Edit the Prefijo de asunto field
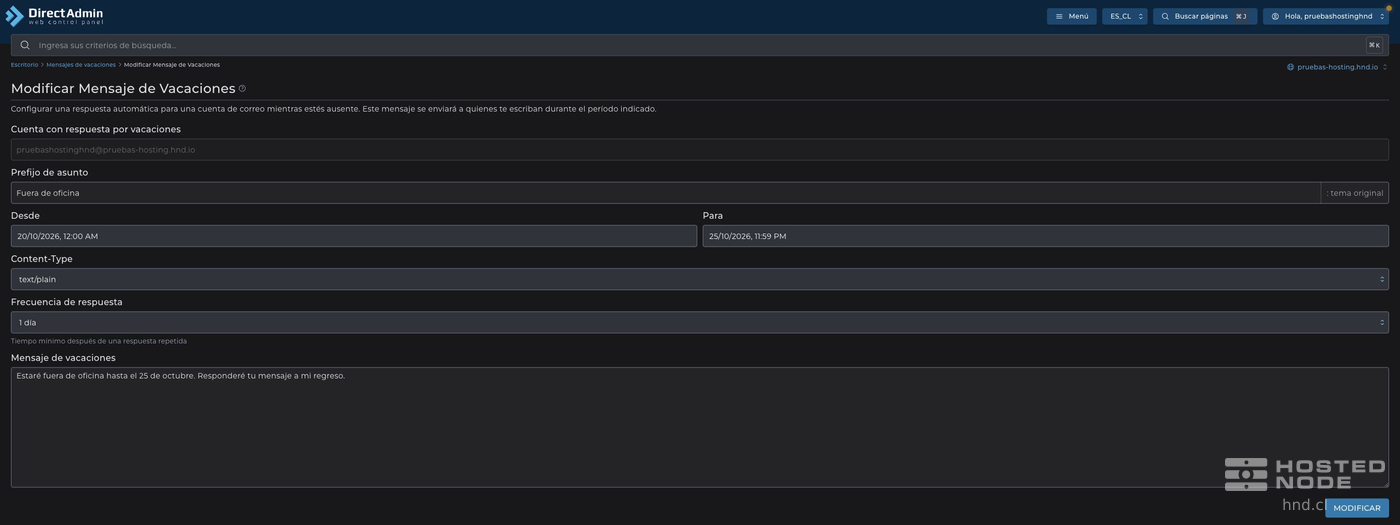Image resolution: width=1400 pixels, height=525 pixels. coord(666,193)
